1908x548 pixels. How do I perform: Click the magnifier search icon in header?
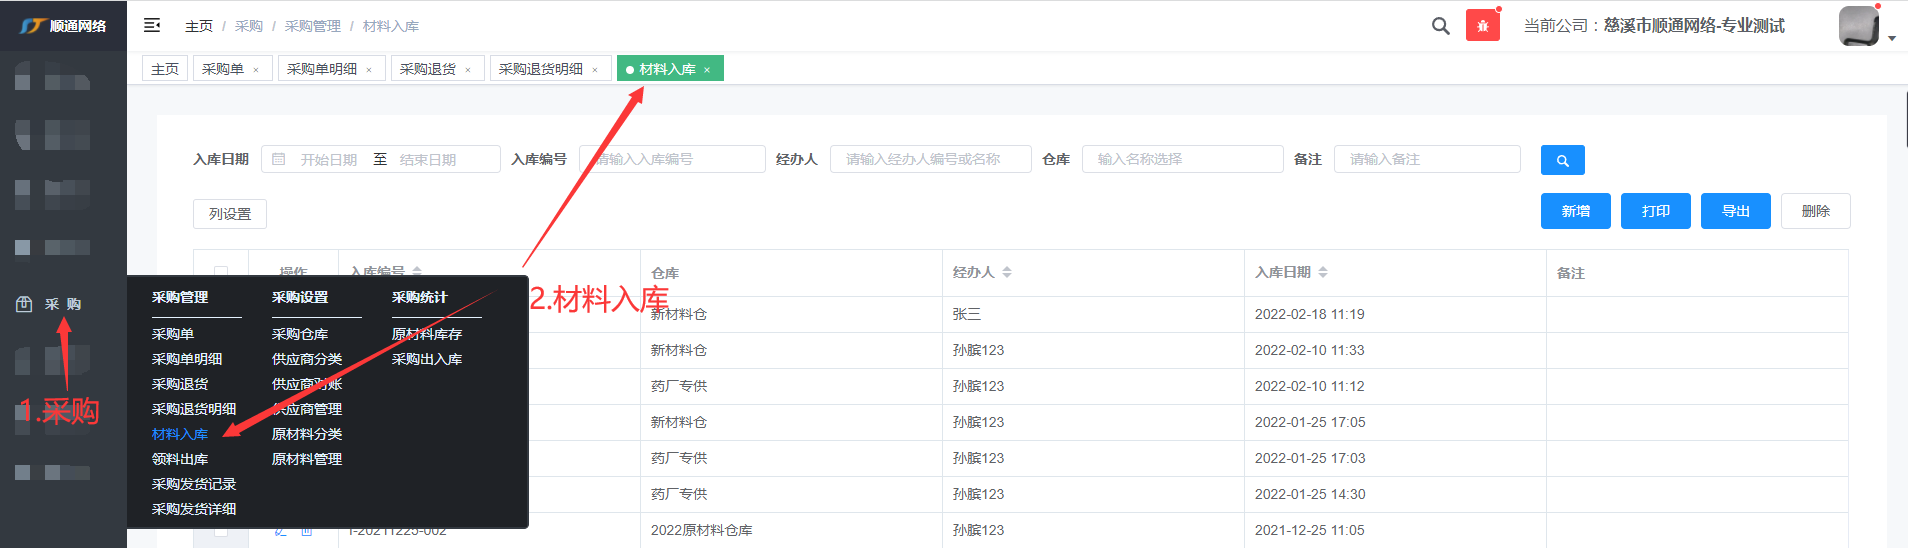click(1440, 26)
